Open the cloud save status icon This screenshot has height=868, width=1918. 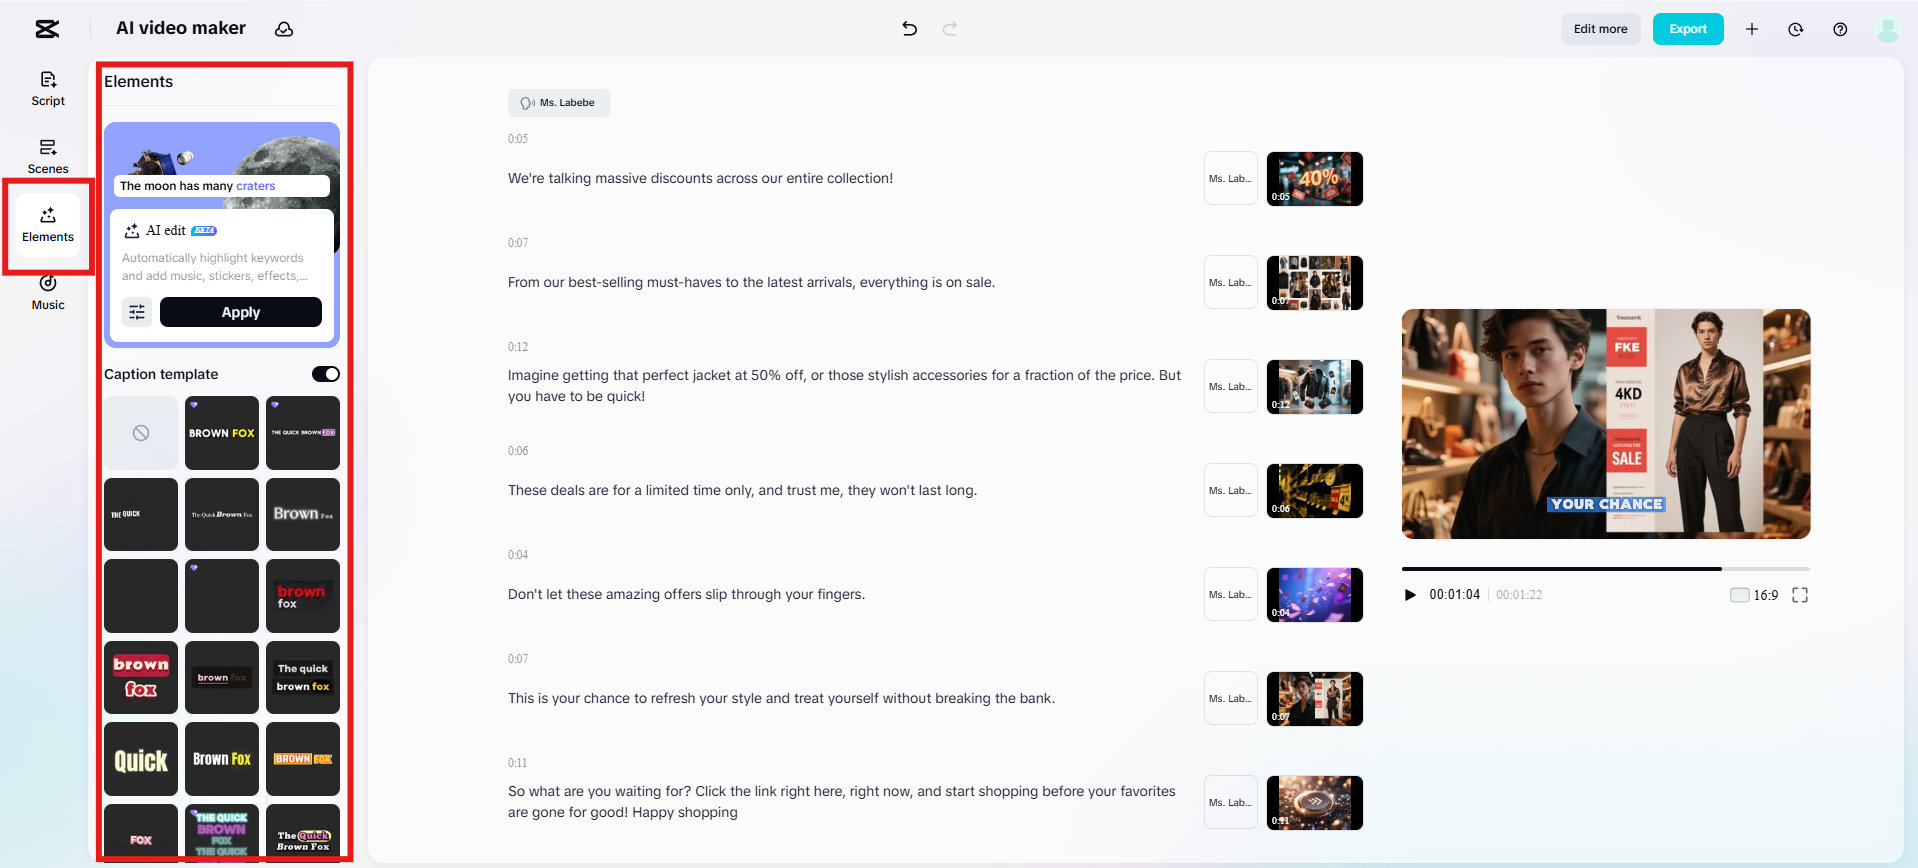pos(284,29)
